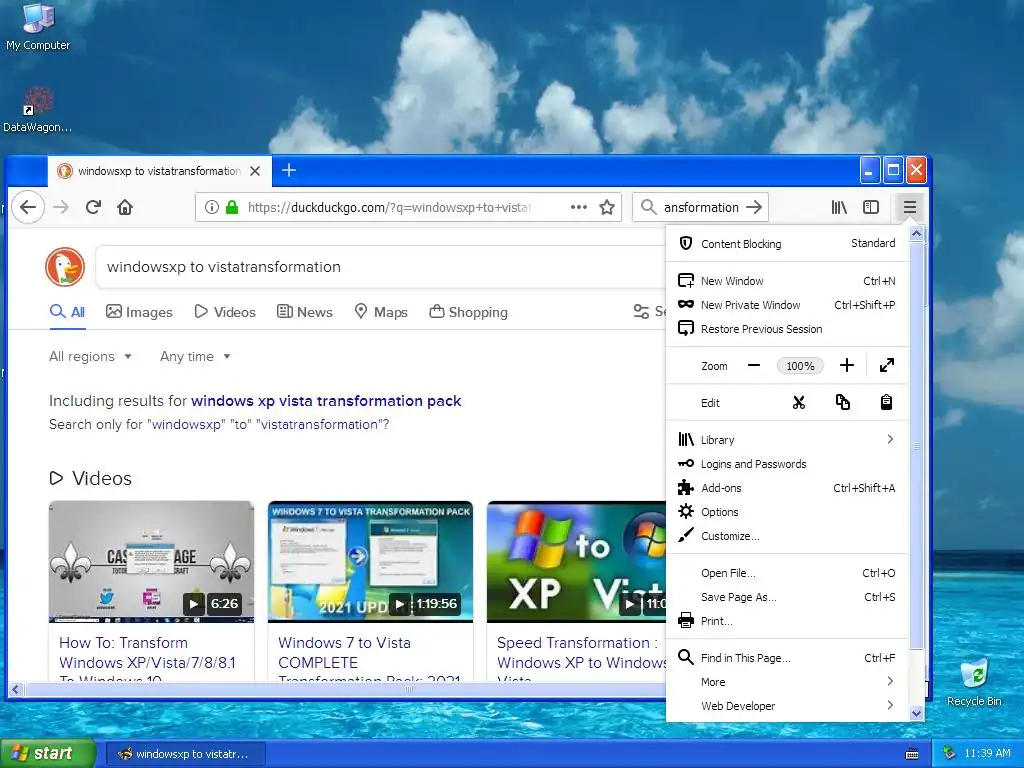Click the Cut scissors icon
The width and height of the screenshot is (1024, 768).
[799, 403]
